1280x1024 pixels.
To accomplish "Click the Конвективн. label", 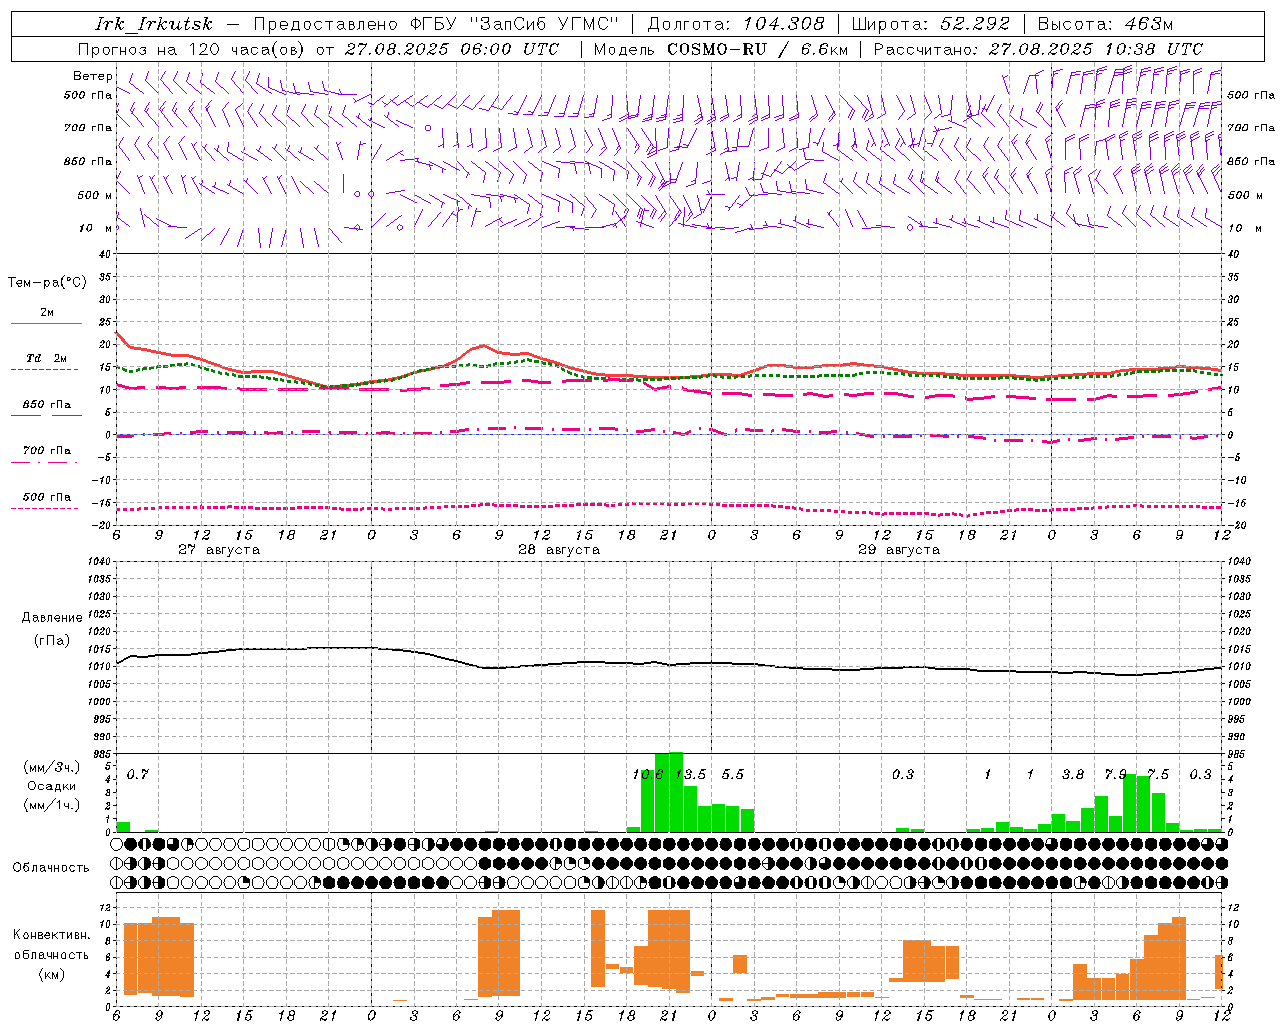I will tap(51, 935).
